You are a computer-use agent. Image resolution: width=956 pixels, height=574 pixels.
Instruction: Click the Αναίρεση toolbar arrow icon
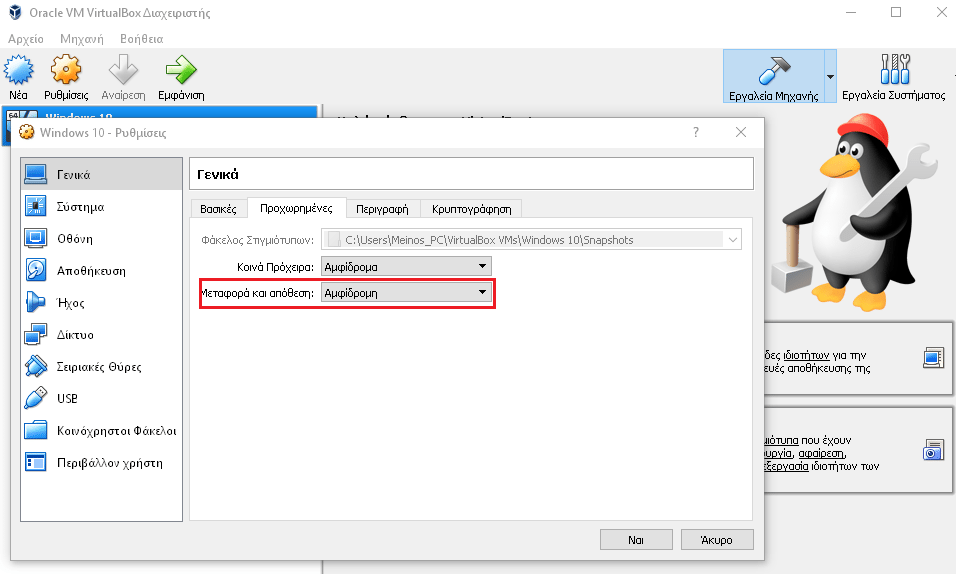click(x=123, y=69)
